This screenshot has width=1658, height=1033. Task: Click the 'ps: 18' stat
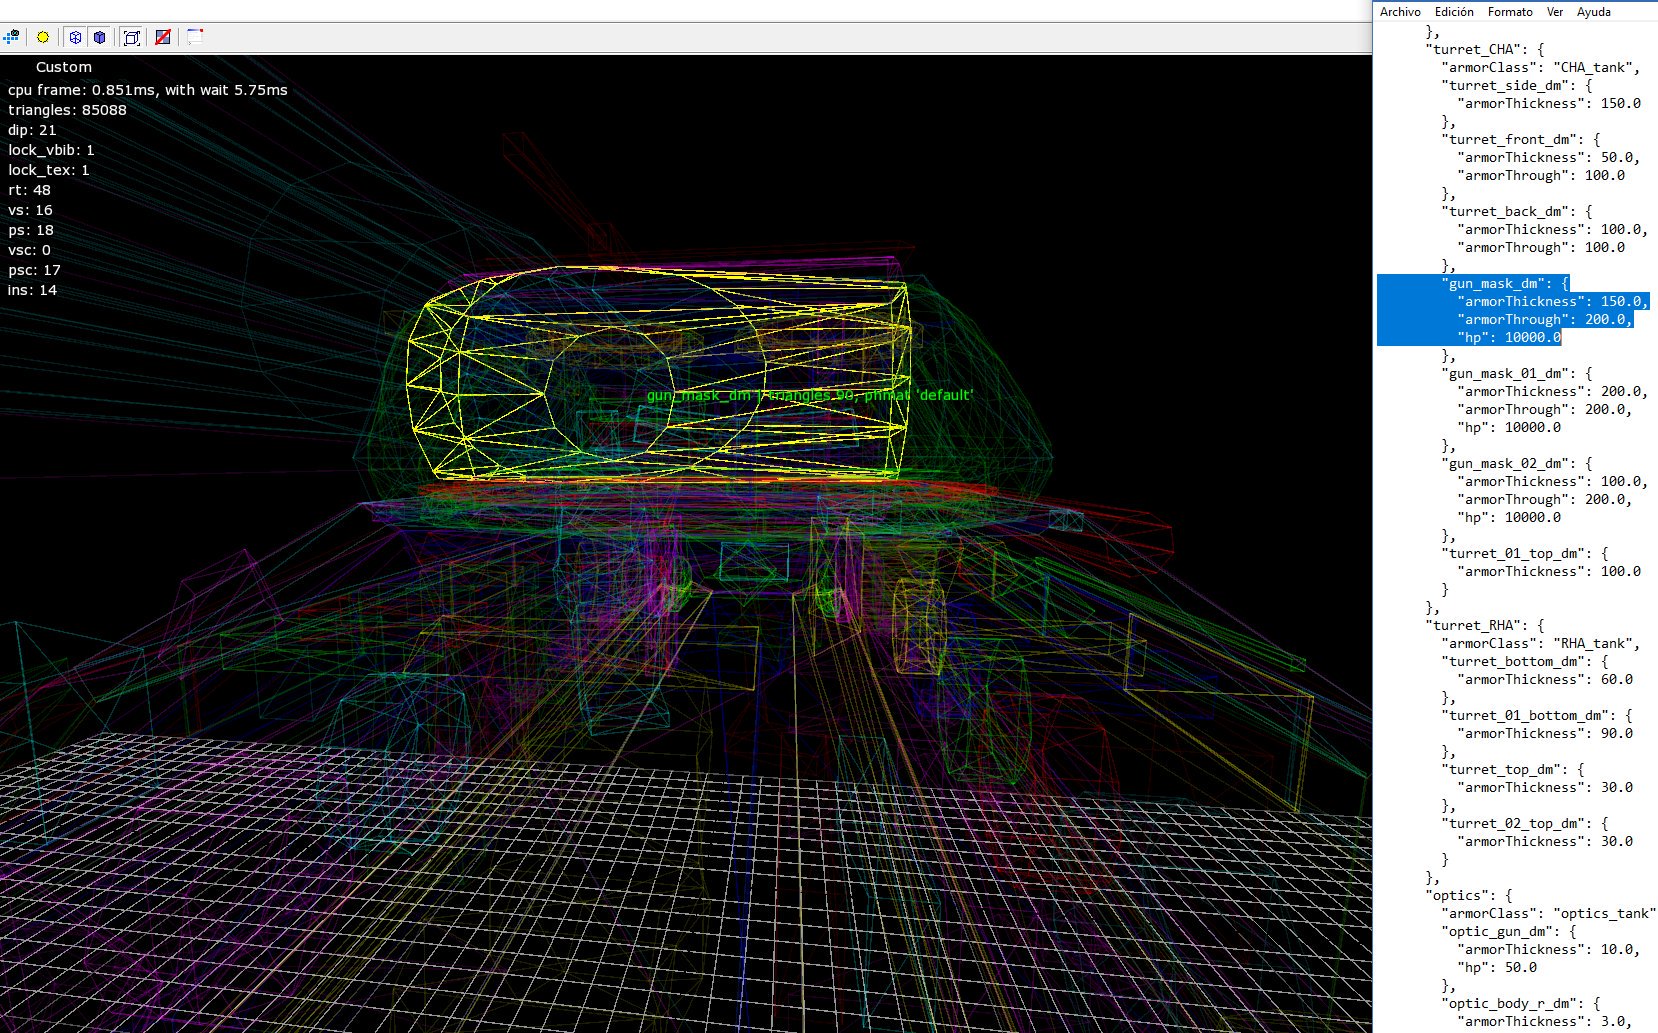(31, 230)
